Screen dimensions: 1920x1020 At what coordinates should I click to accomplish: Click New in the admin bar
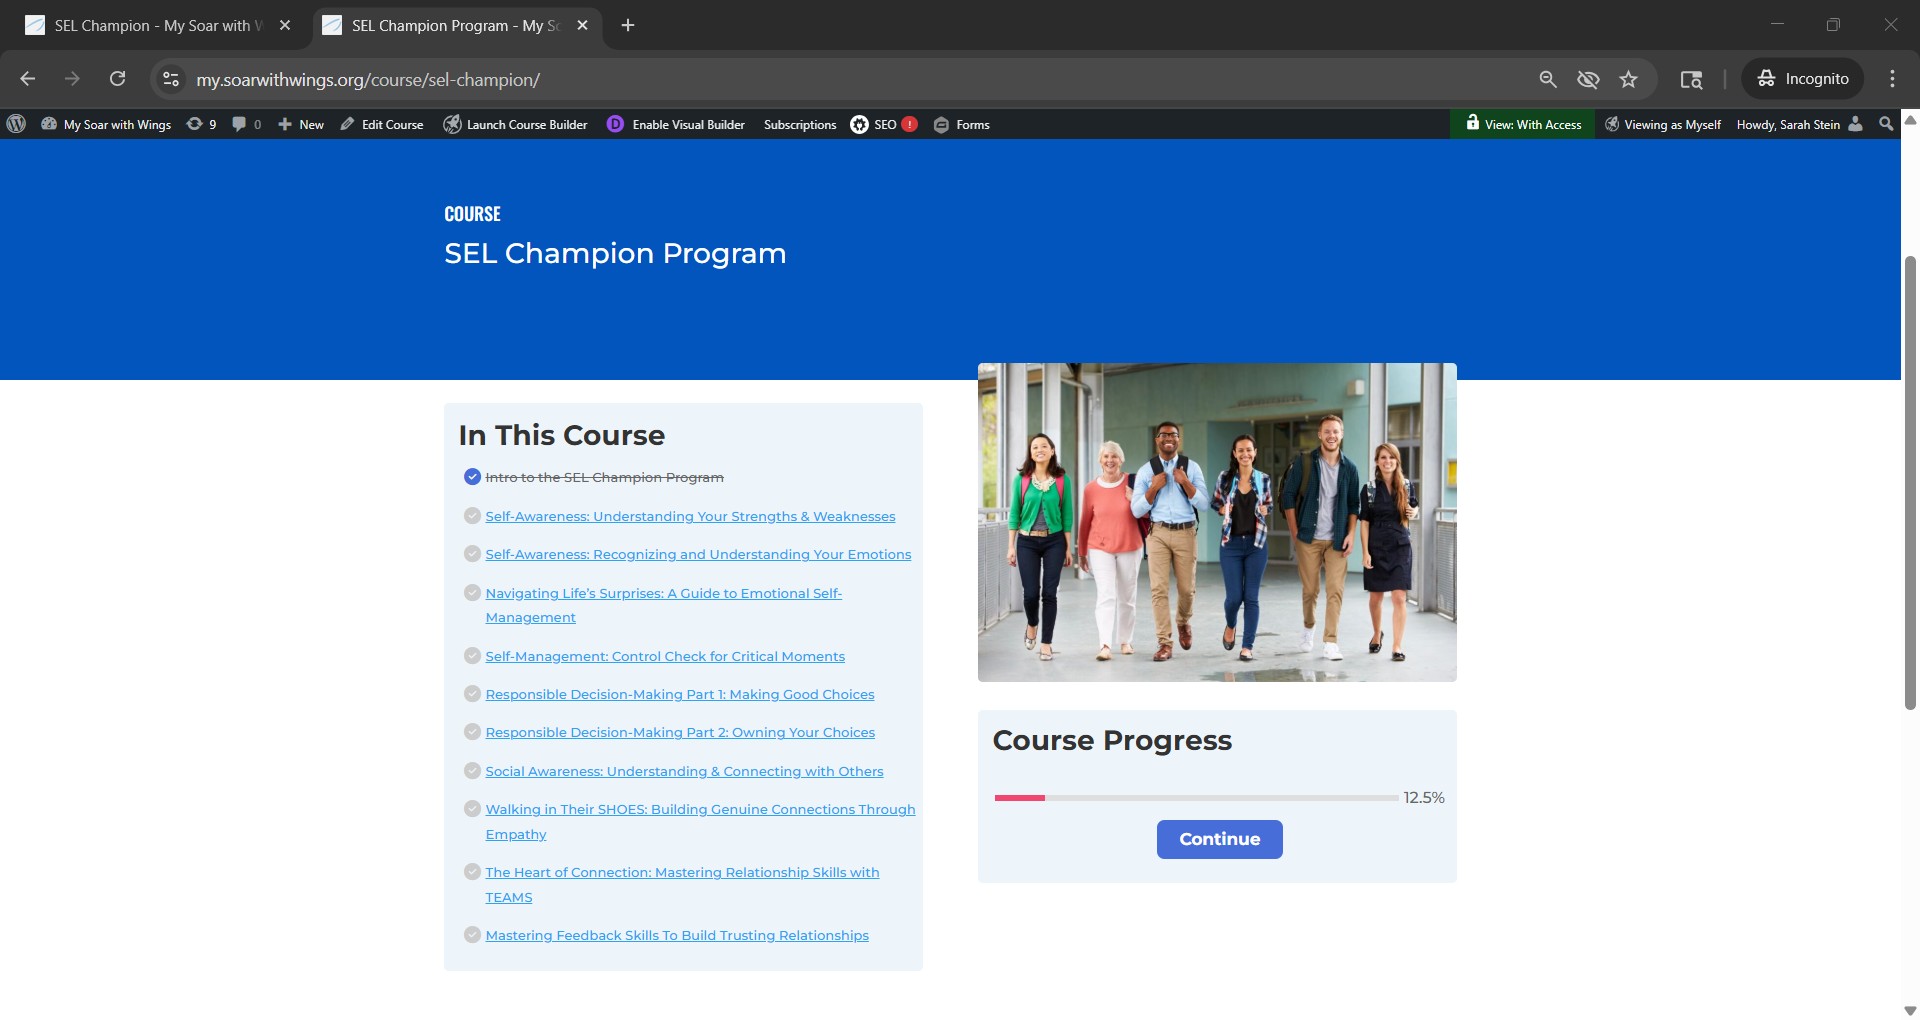pos(301,124)
